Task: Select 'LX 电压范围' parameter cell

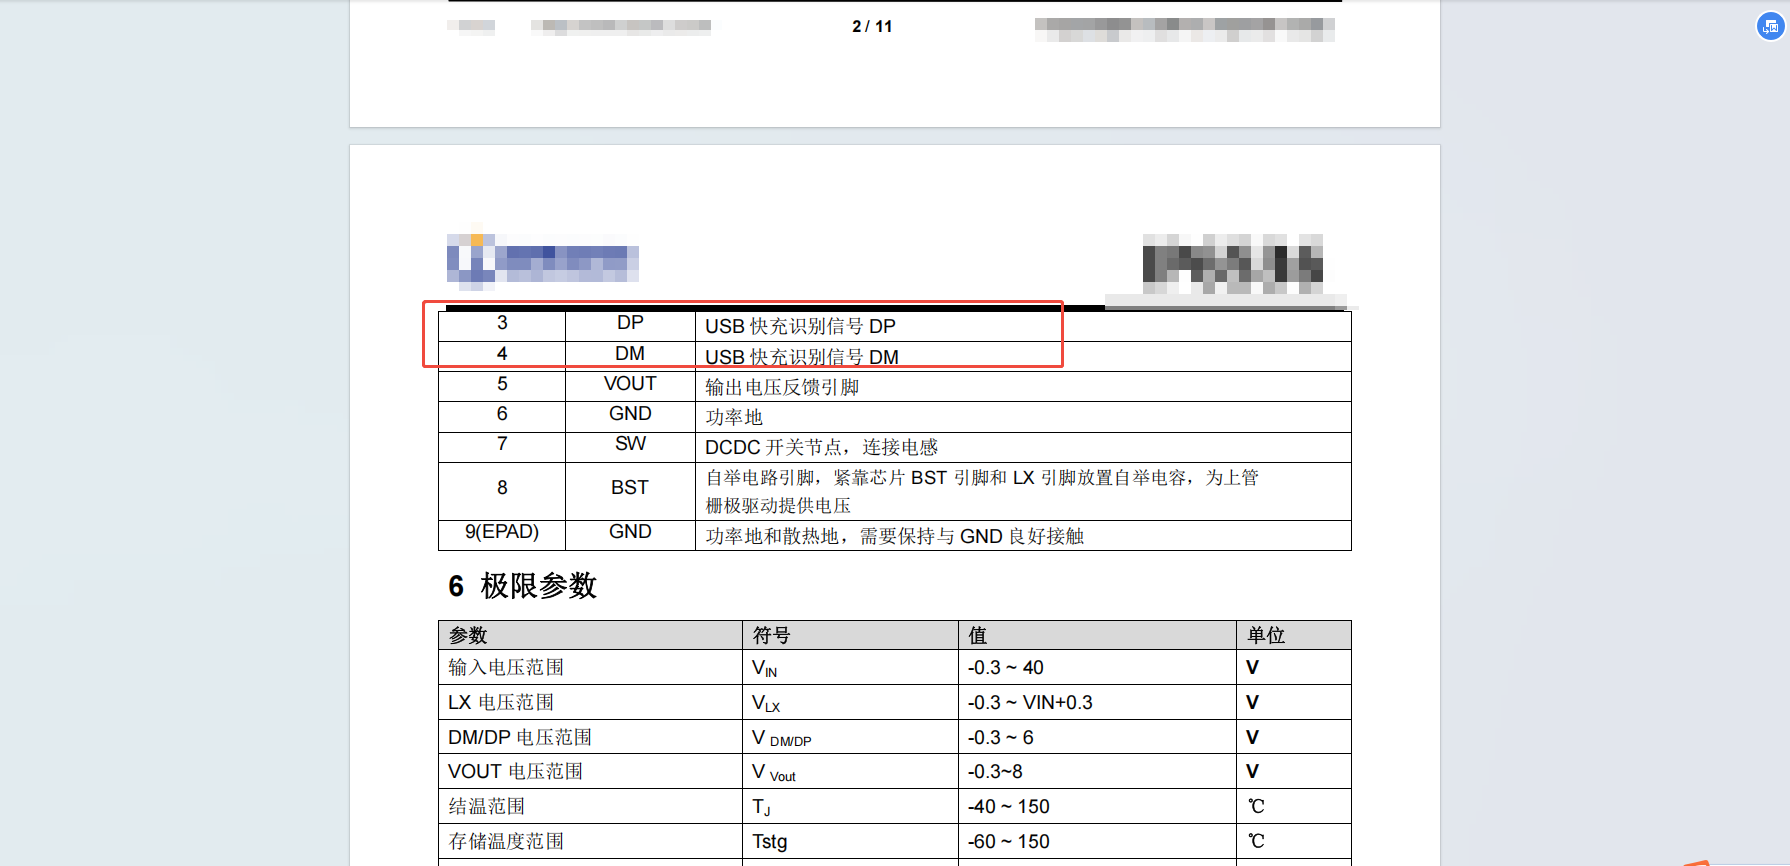Action: [590, 702]
